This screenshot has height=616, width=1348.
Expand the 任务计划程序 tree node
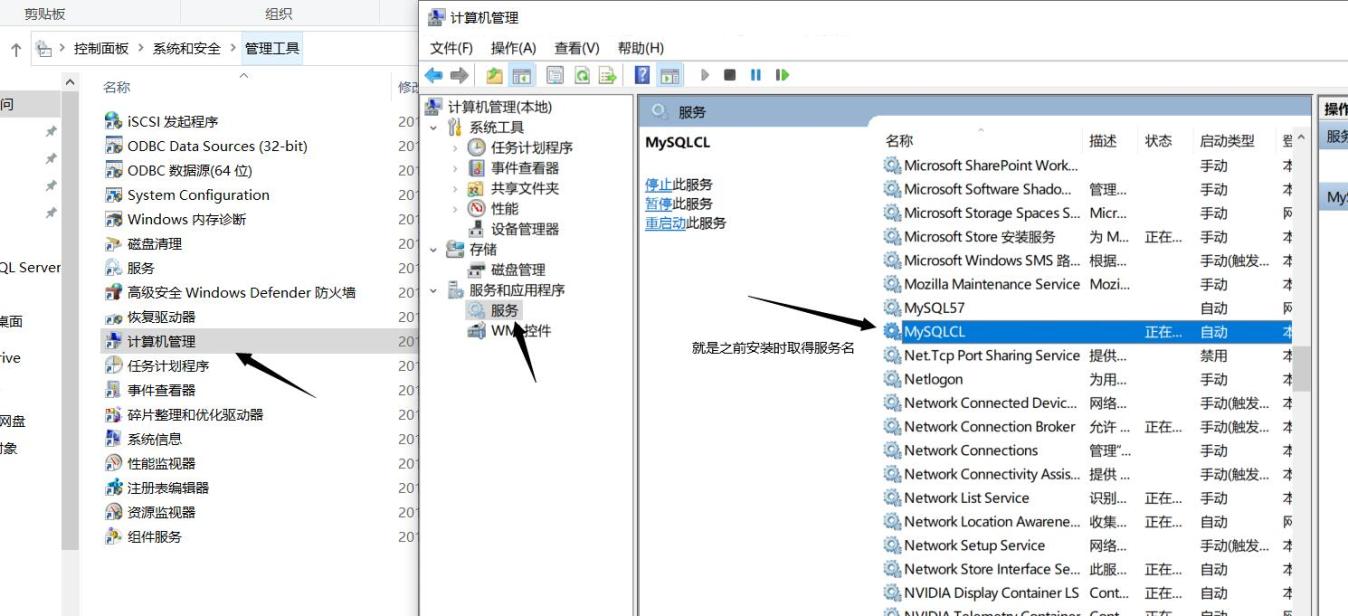[x=455, y=147]
